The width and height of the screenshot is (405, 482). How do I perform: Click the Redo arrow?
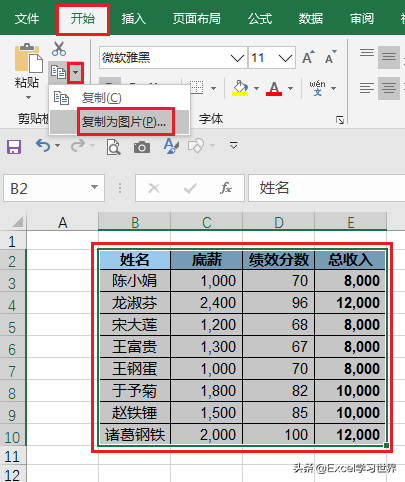click(x=78, y=146)
